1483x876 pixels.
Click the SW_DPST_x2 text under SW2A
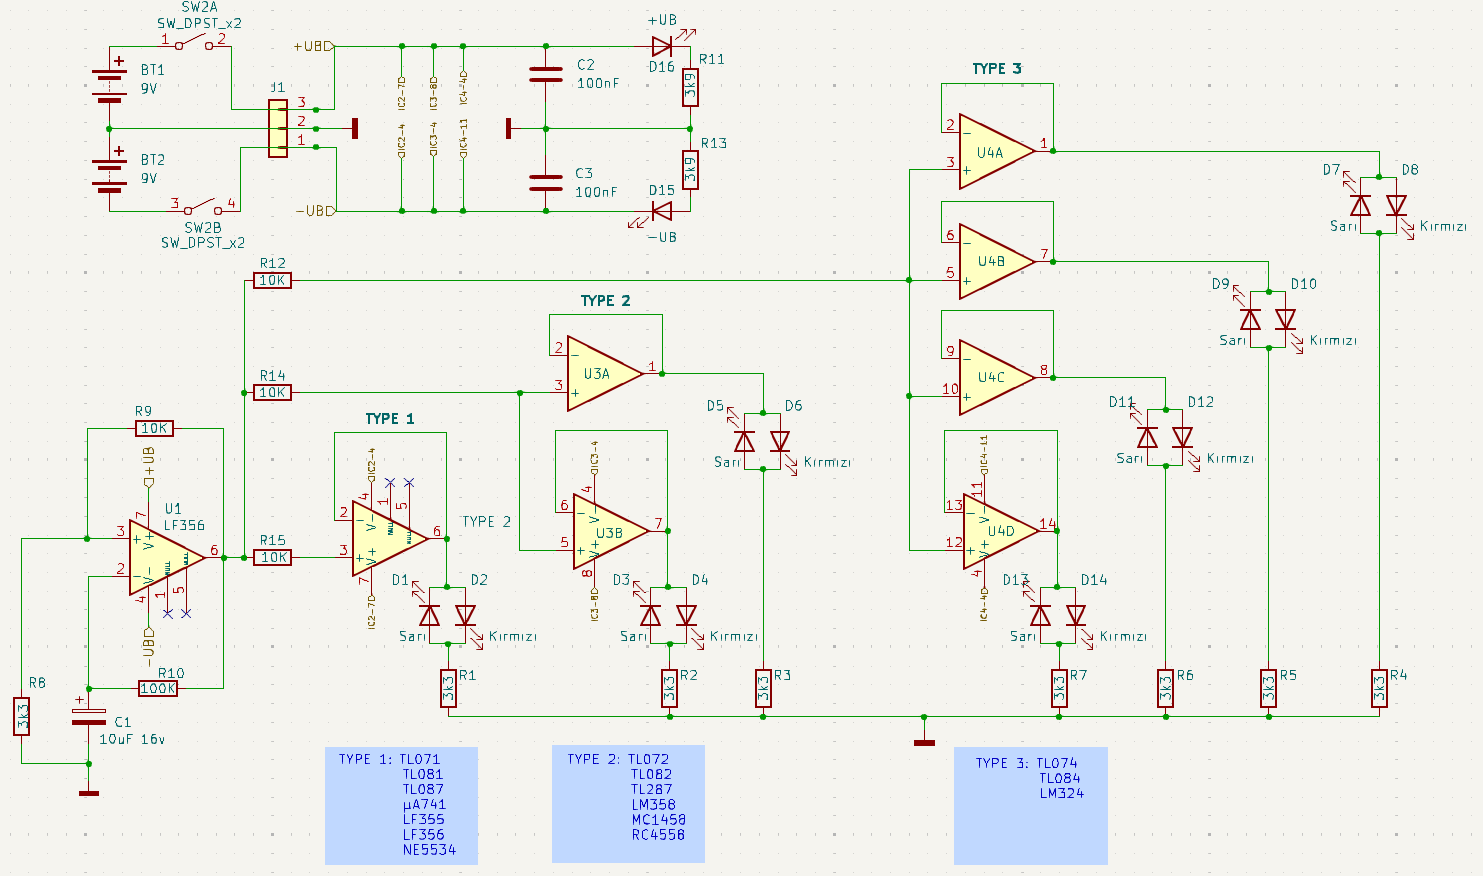(x=199, y=23)
